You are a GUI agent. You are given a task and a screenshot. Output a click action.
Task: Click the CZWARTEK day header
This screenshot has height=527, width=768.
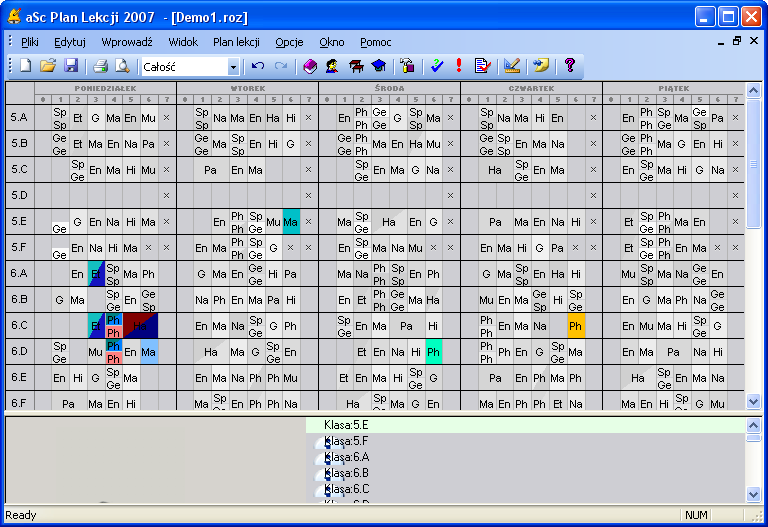click(531, 89)
